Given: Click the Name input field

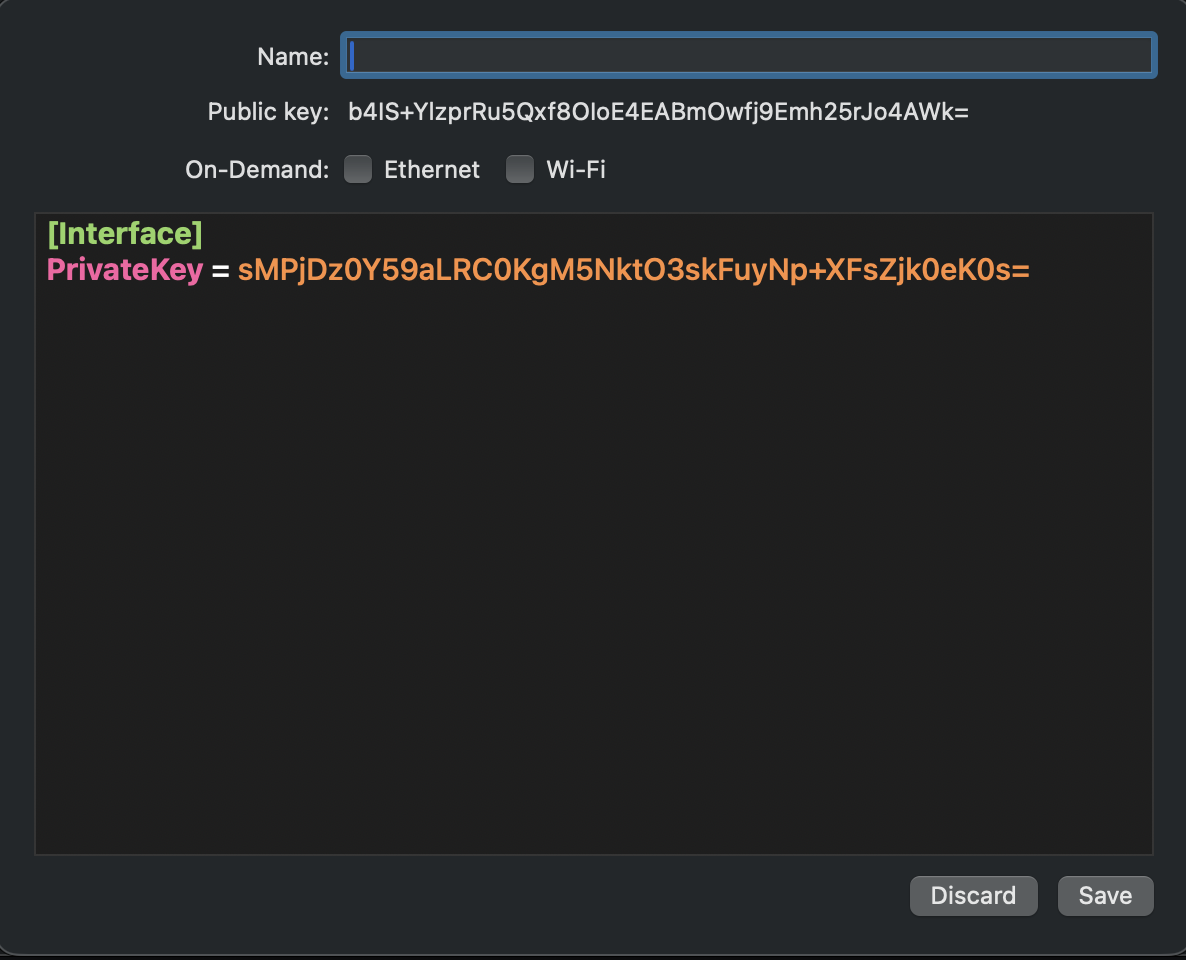Looking at the screenshot, I should point(748,55).
